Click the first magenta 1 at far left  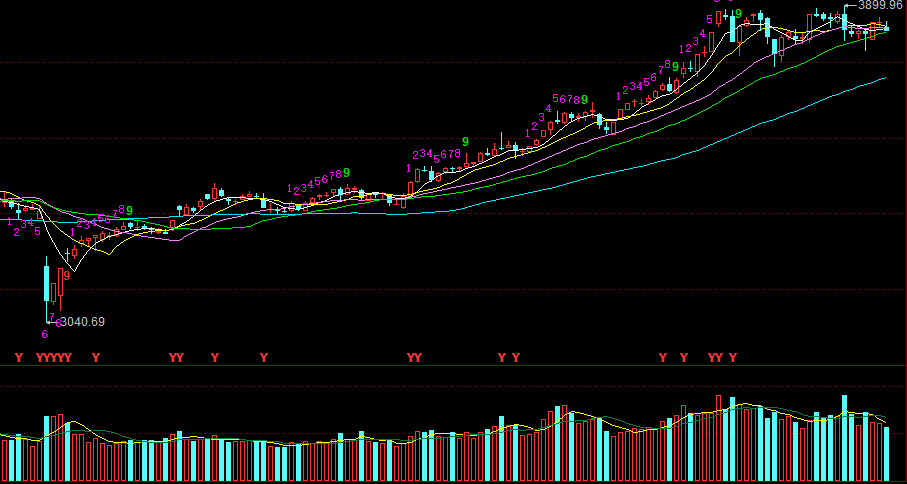tap(10, 222)
